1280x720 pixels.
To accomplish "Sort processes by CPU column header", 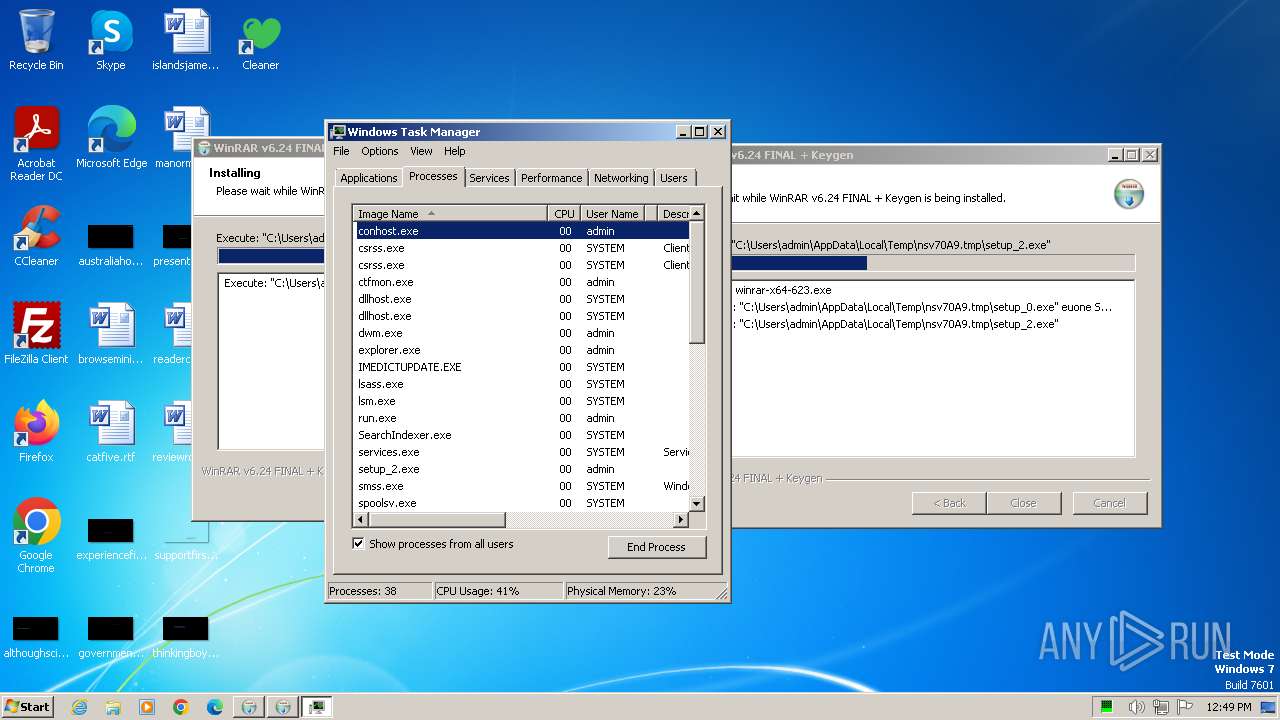I will coord(564,214).
